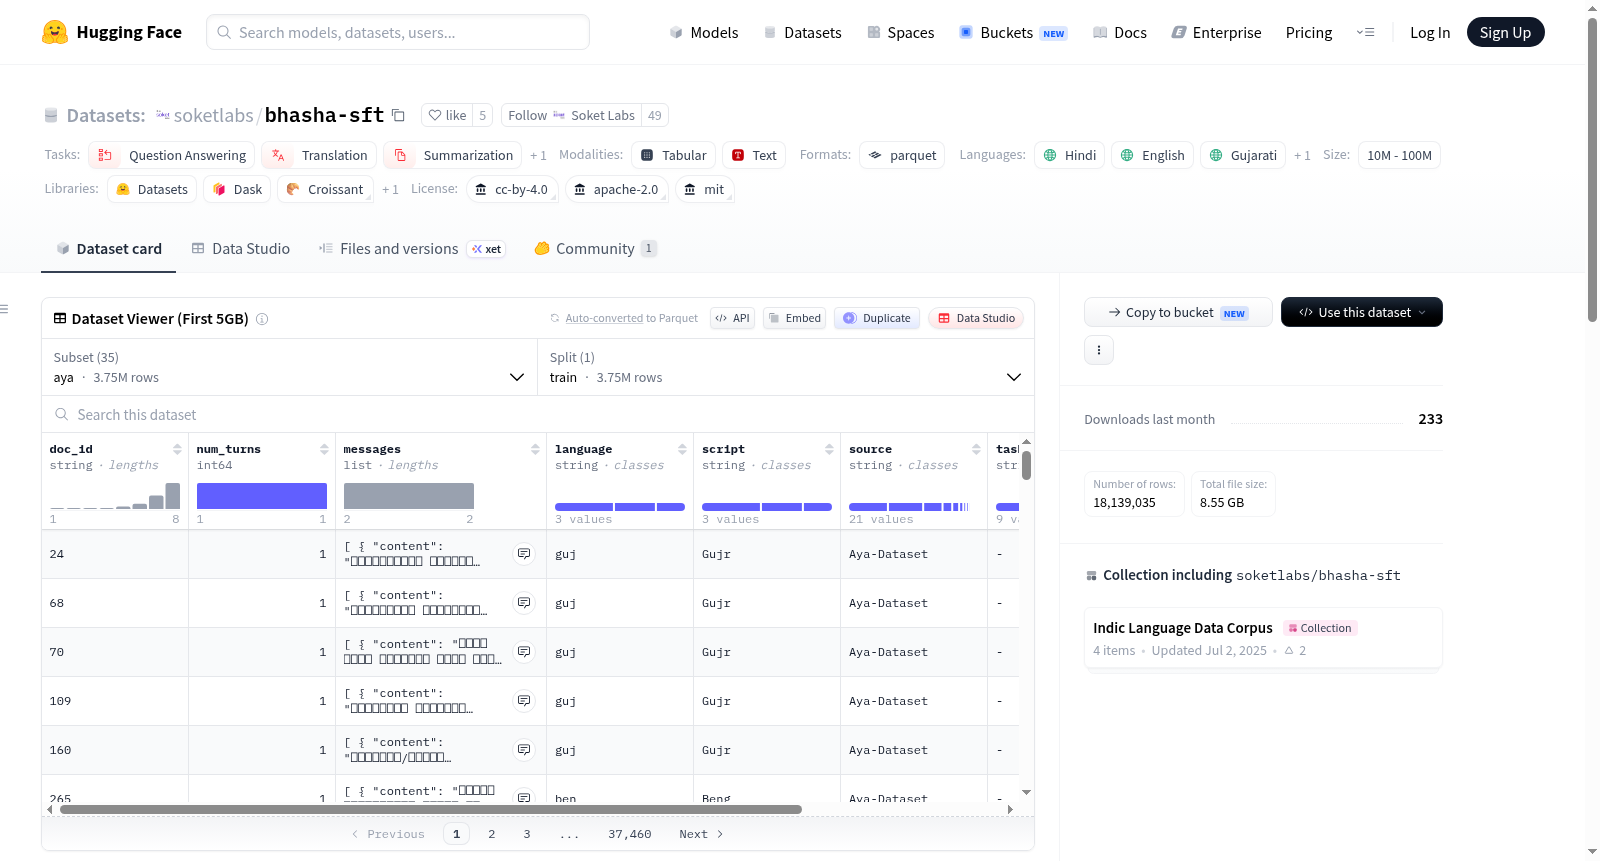Sort by source column arrows
Image resolution: width=1600 pixels, height=861 pixels.
(976, 449)
